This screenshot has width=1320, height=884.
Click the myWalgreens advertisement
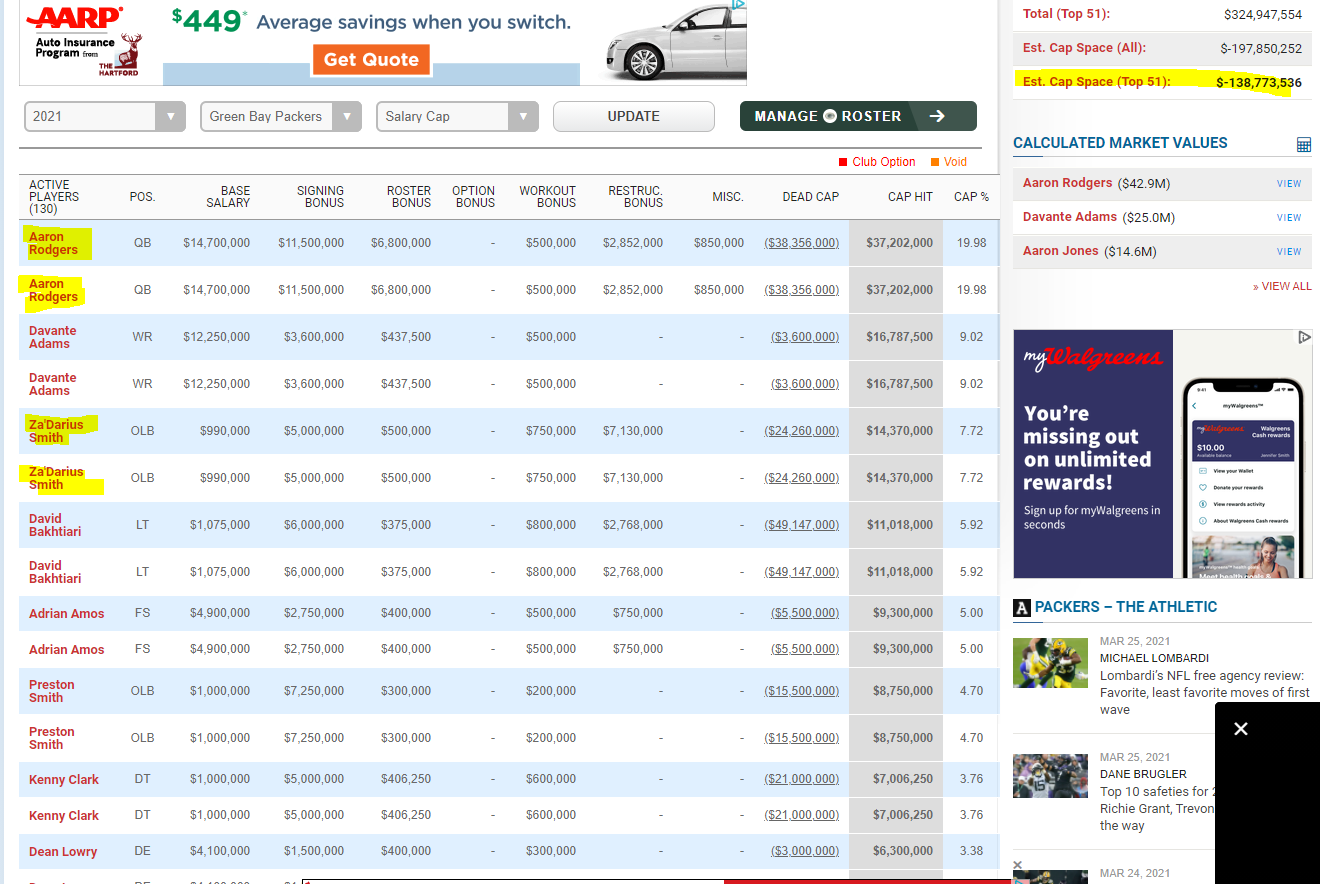coord(1162,454)
